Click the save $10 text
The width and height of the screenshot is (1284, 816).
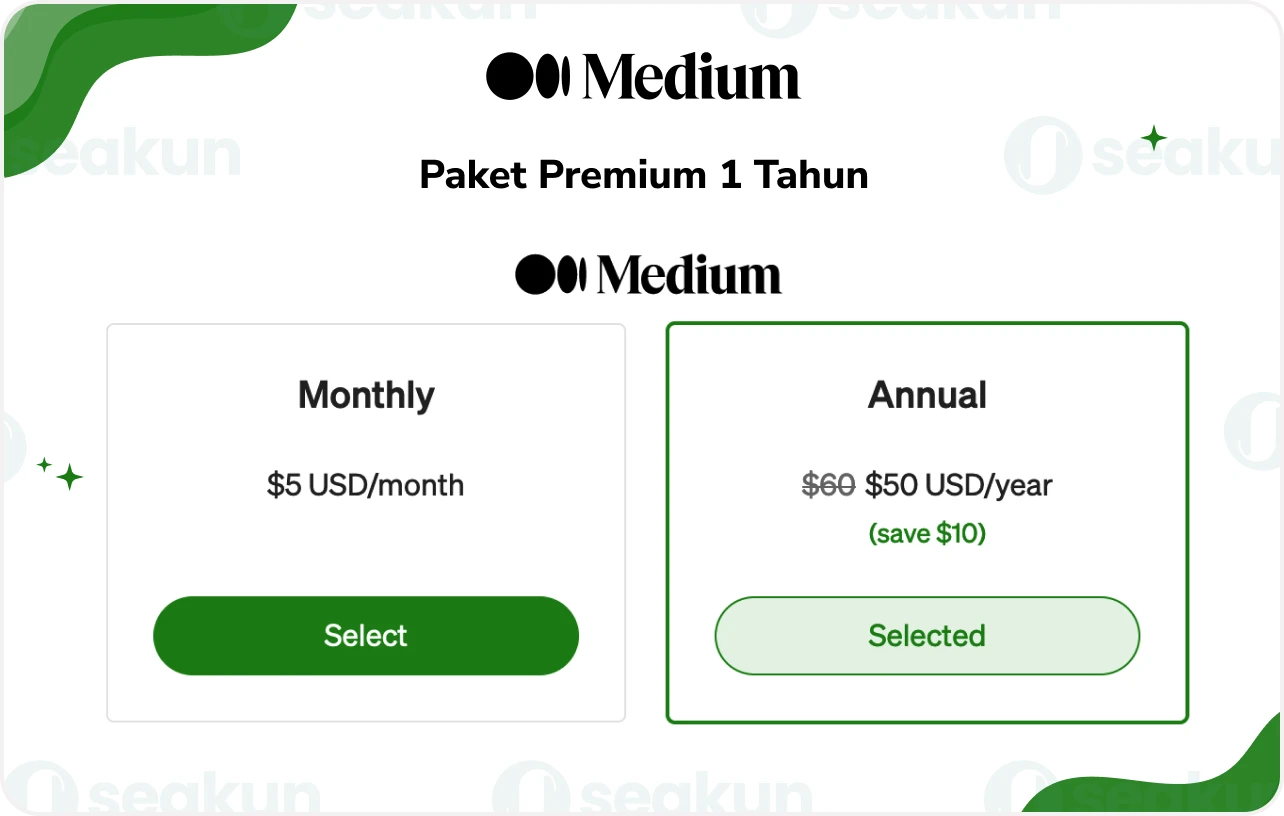point(927,533)
